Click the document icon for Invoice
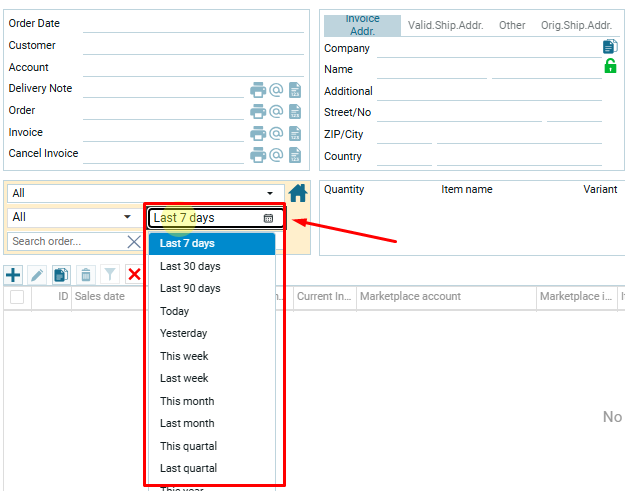This screenshot has width=625, height=491. (295, 134)
